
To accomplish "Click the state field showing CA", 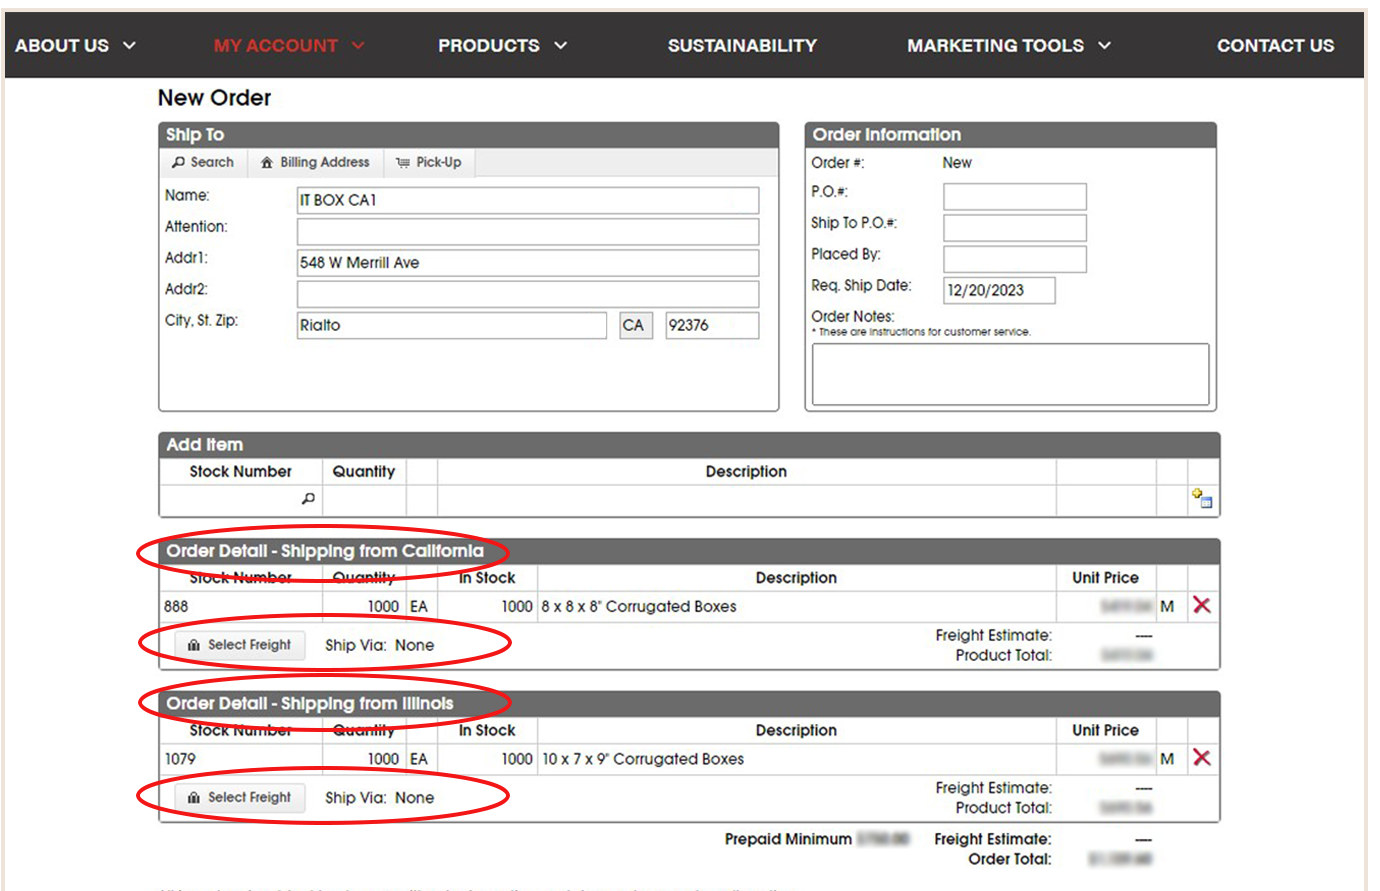I will click(x=636, y=325).
